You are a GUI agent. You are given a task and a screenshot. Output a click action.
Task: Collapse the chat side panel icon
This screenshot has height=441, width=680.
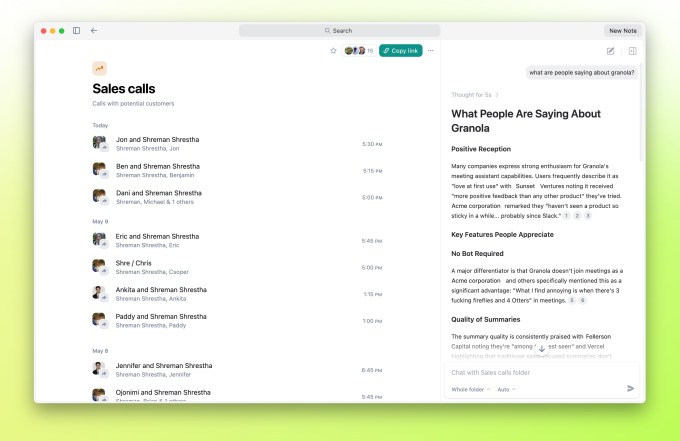[632, 51]
